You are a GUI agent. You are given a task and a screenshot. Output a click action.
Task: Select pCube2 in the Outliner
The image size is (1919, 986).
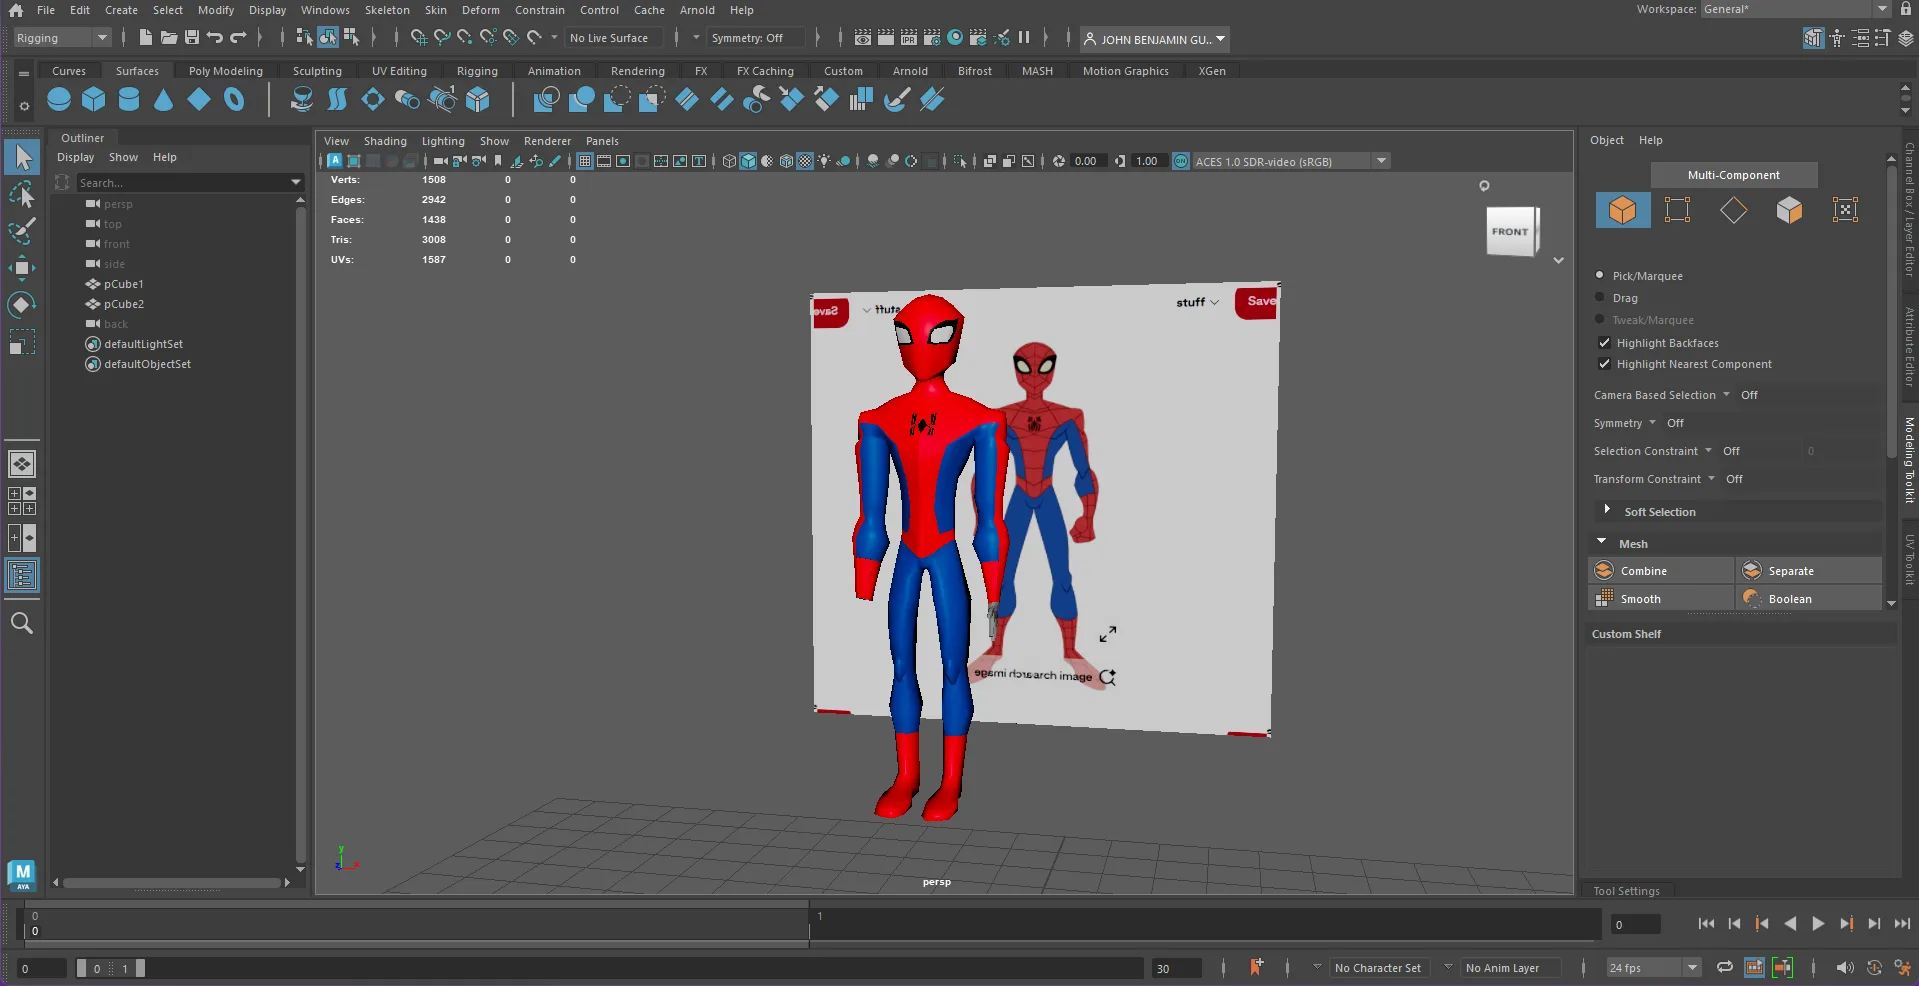(x=124, y=304)
